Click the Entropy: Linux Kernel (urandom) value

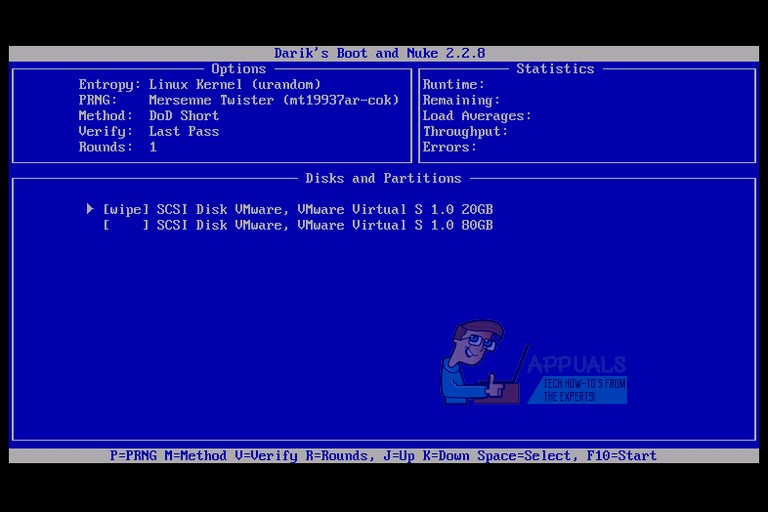click(x=235, y=85)
